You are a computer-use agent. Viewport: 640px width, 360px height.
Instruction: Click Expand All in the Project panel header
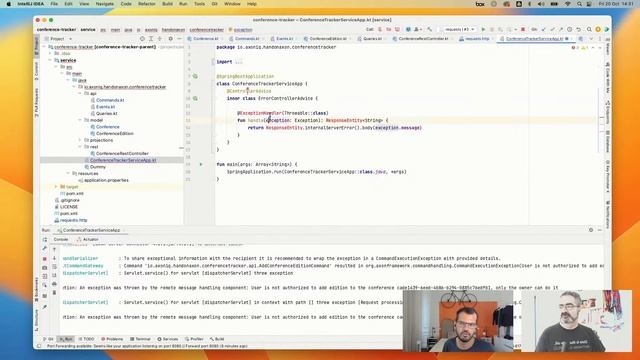[x=151, y=39]
